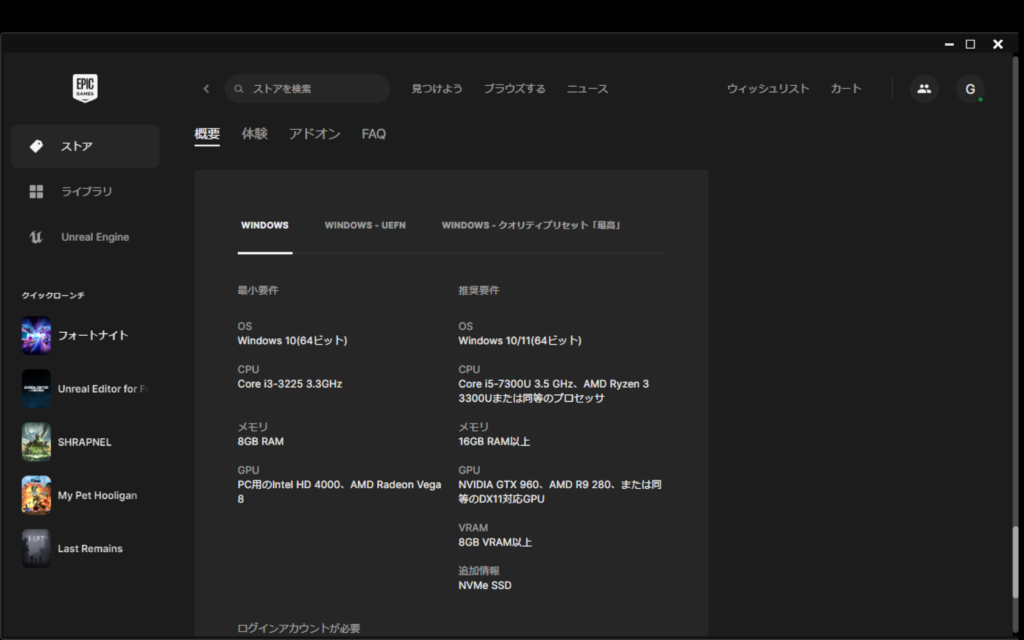The image size is (1024, 640).
Task: Click the NVMe SSD additional info text
Action: tap(485, 586)
